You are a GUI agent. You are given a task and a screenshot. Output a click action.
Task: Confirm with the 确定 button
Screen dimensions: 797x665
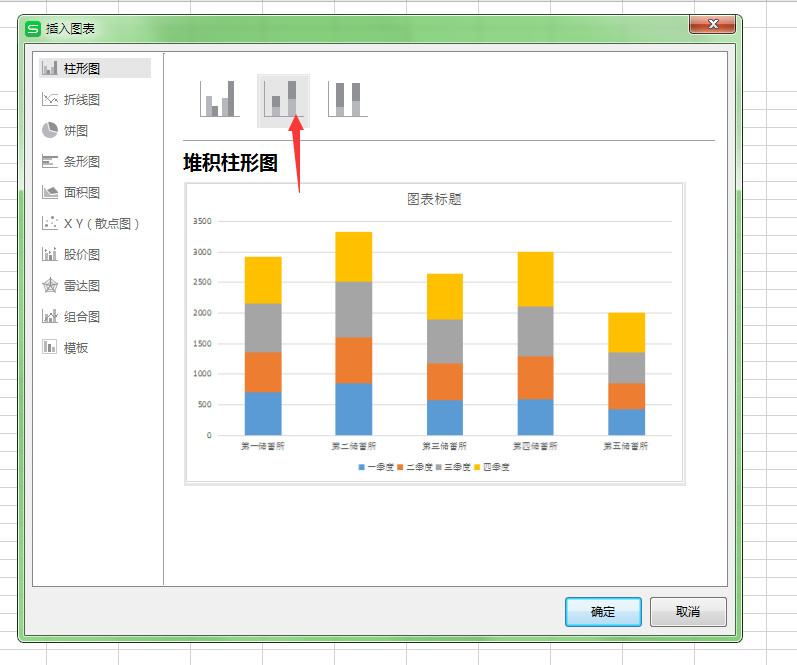[x=603, y=612]
